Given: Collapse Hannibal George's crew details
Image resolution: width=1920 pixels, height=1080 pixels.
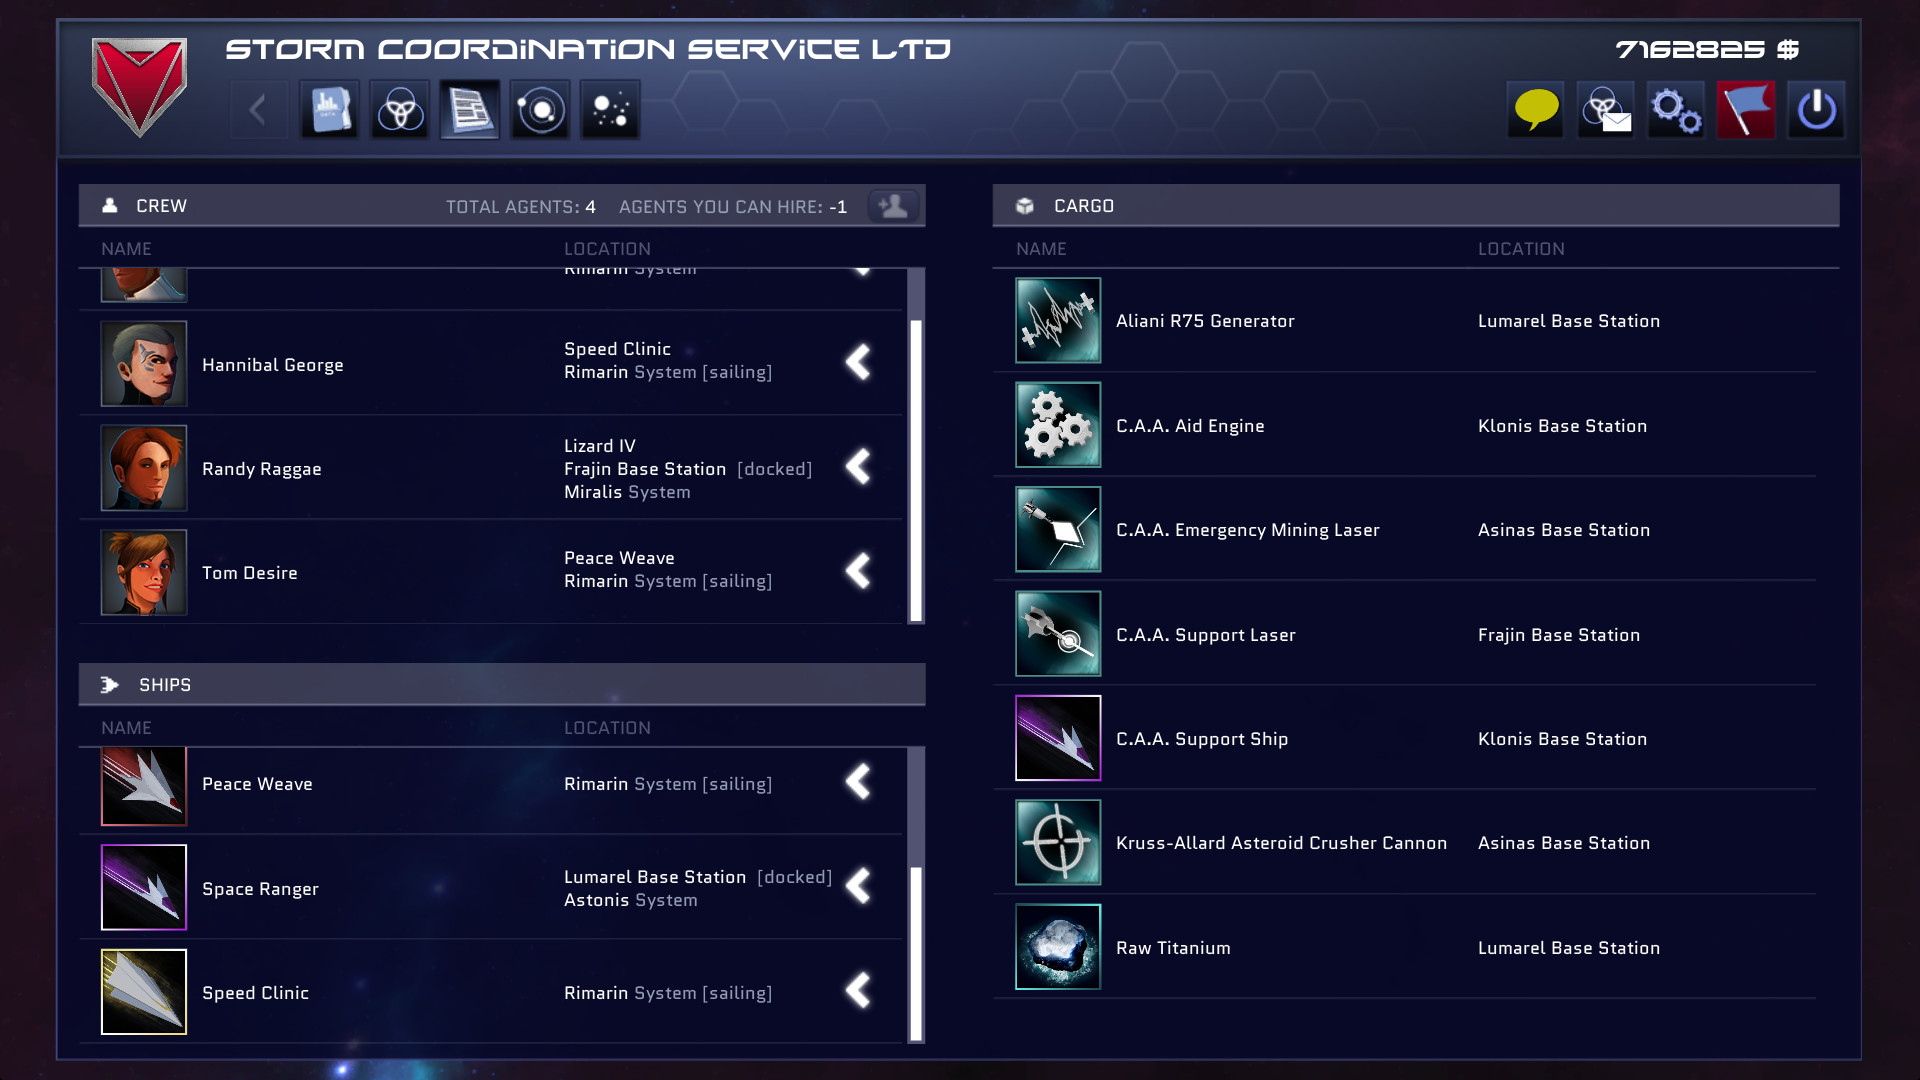Looking at the screenshot, I should tap(858, 362).
